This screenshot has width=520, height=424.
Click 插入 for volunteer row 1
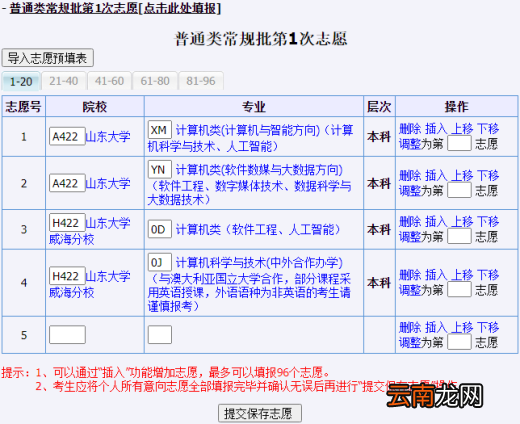point(436,129)
